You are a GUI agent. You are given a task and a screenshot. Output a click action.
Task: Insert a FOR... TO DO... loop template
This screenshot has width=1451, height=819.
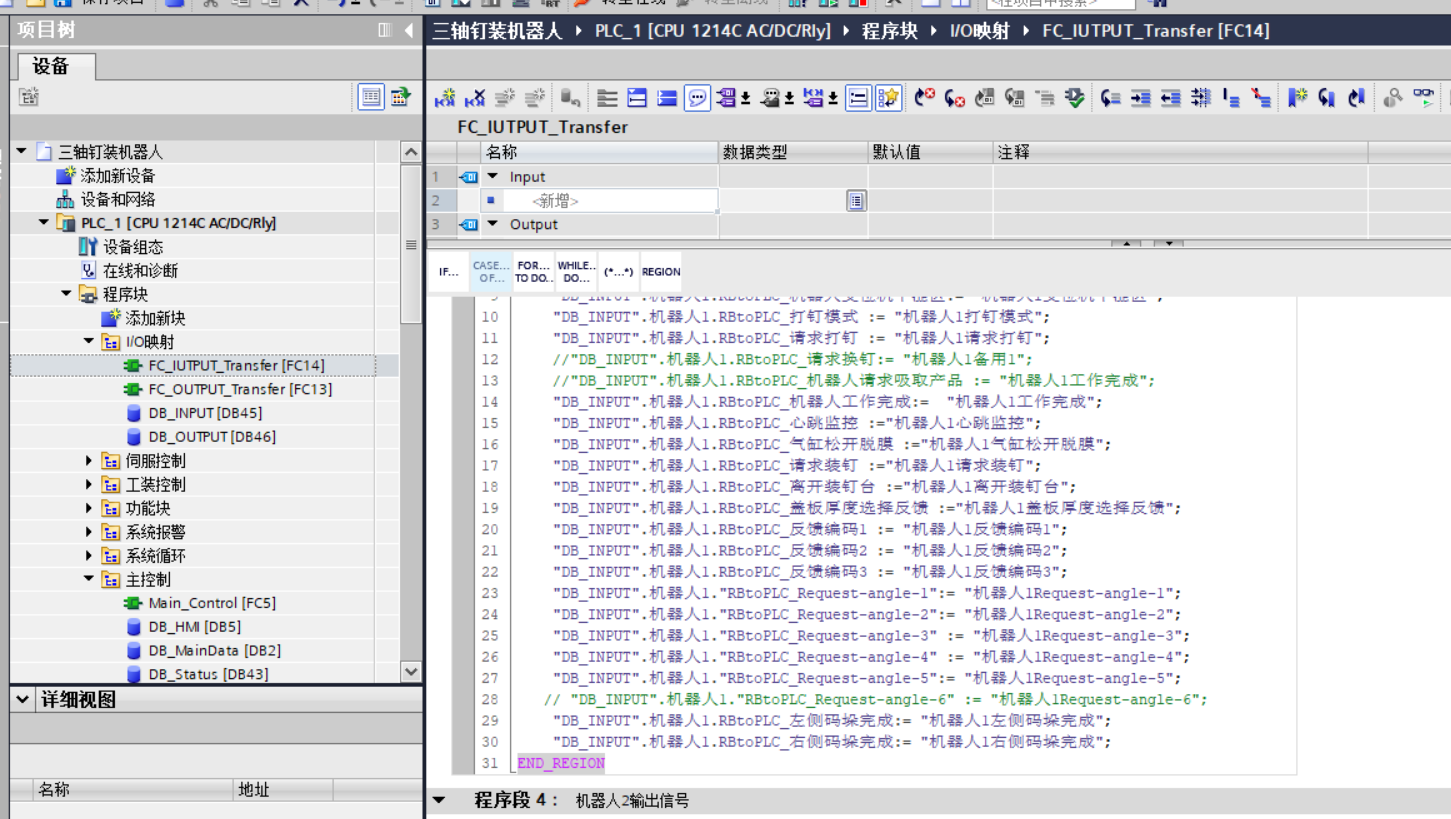533,272
